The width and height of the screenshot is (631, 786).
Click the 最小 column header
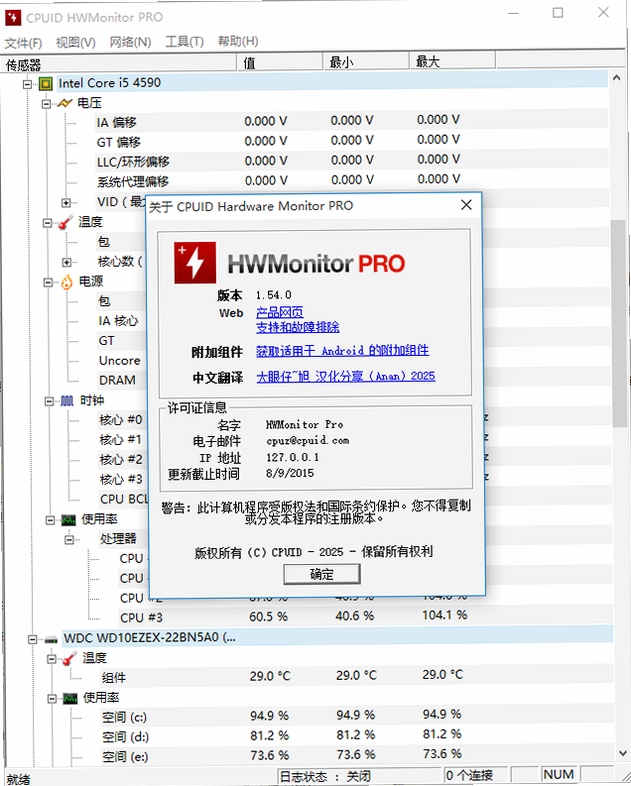click(x=366, y=61)
